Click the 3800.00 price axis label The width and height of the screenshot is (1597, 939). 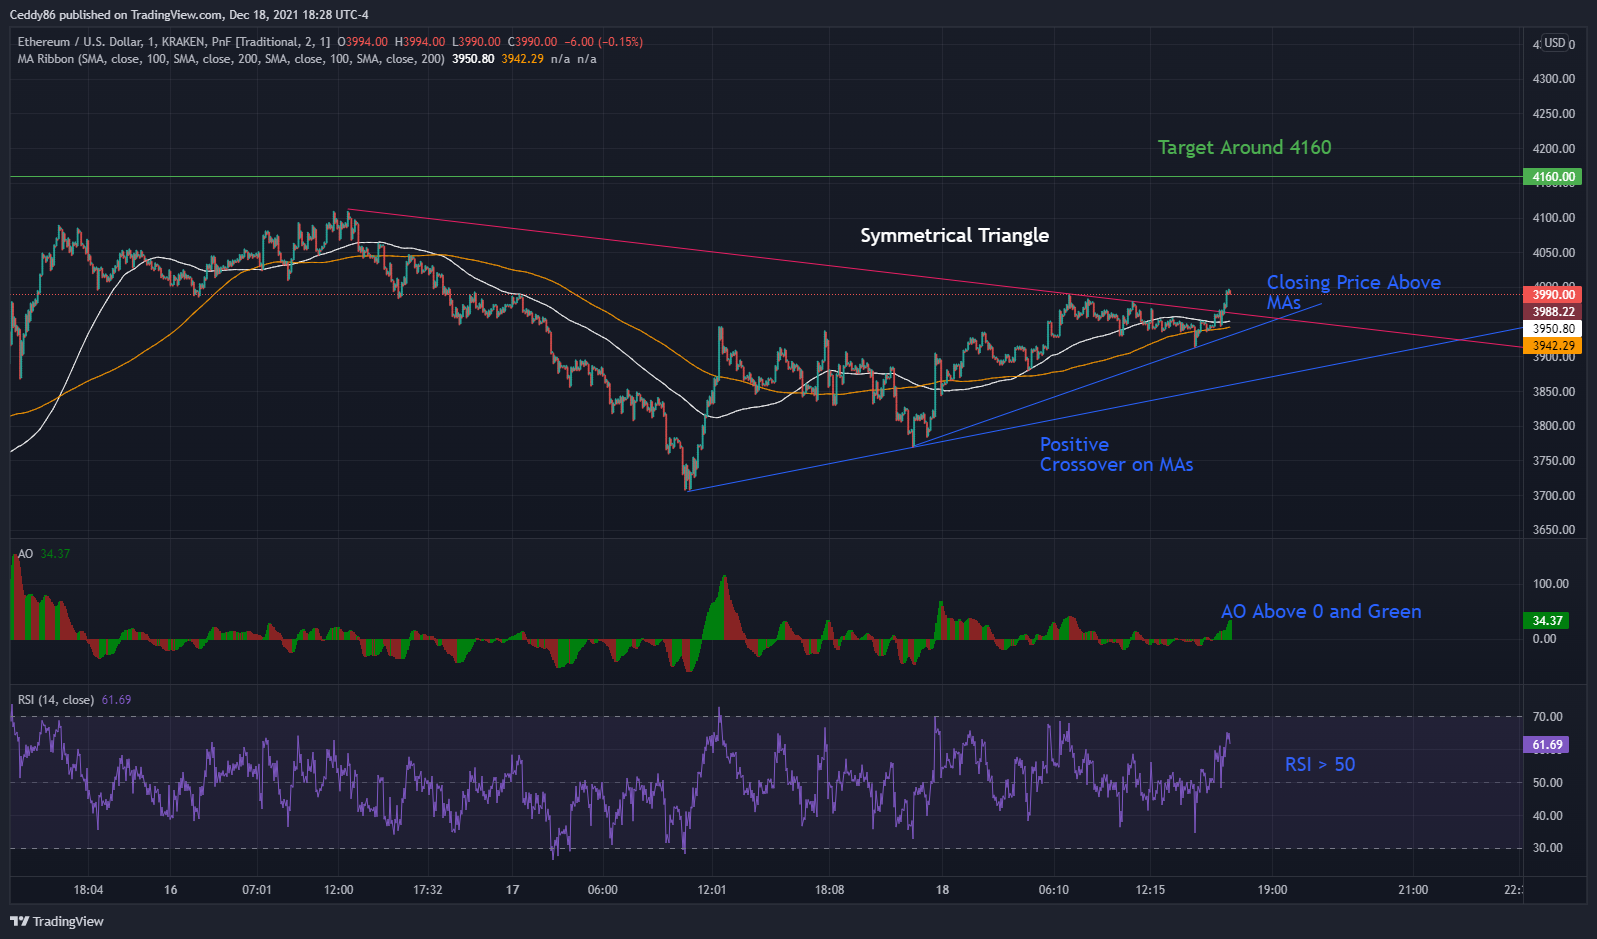[1554, 426]
